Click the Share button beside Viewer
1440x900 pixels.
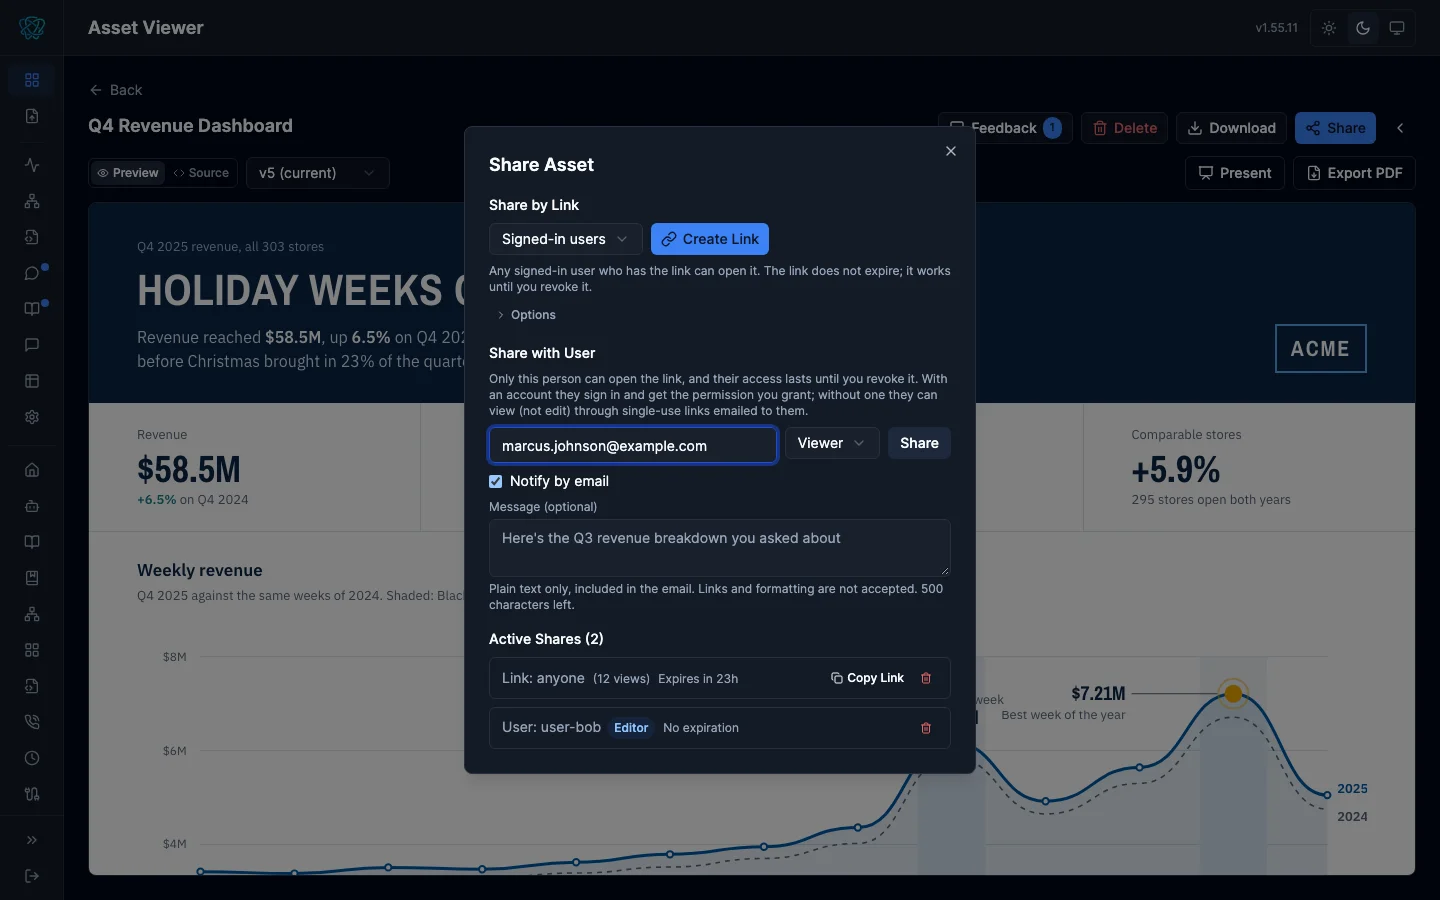919,443
